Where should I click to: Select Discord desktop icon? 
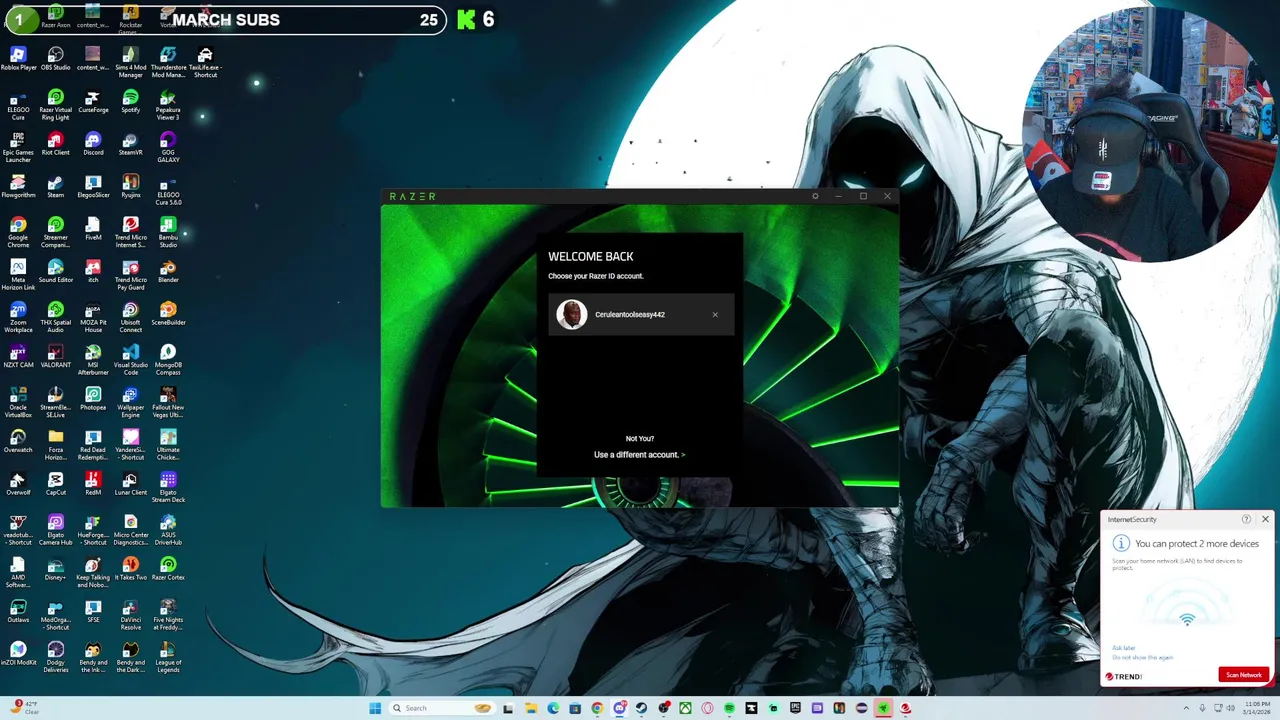tap(93, 144)
